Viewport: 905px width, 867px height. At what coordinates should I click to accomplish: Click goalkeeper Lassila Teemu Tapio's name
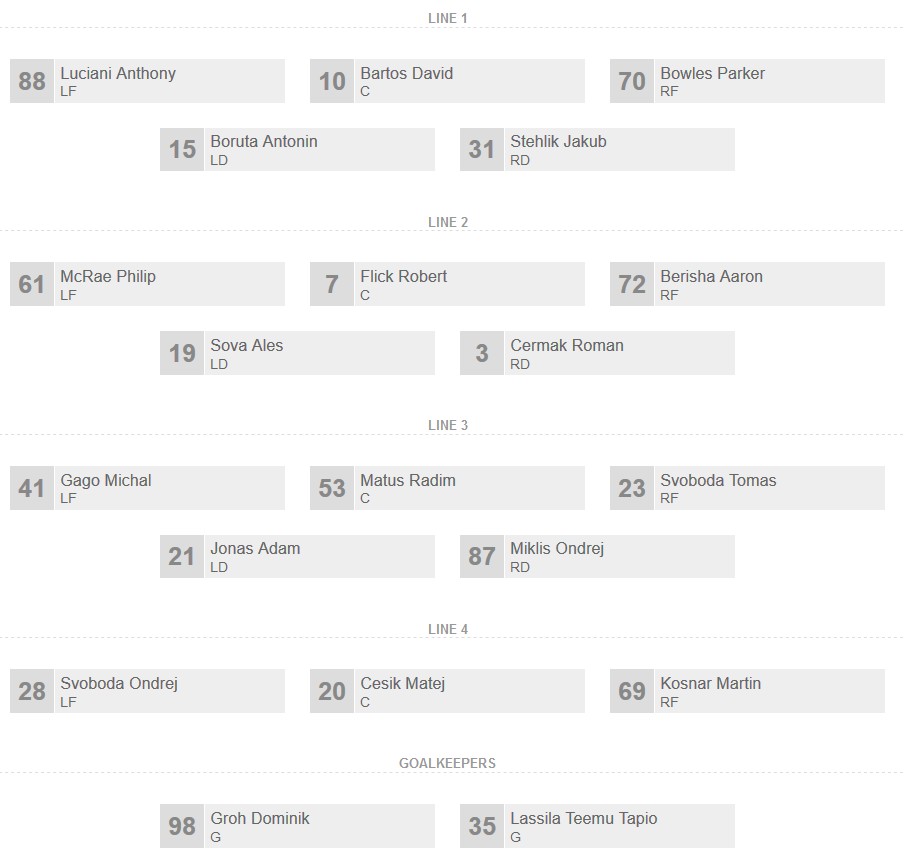584,819
